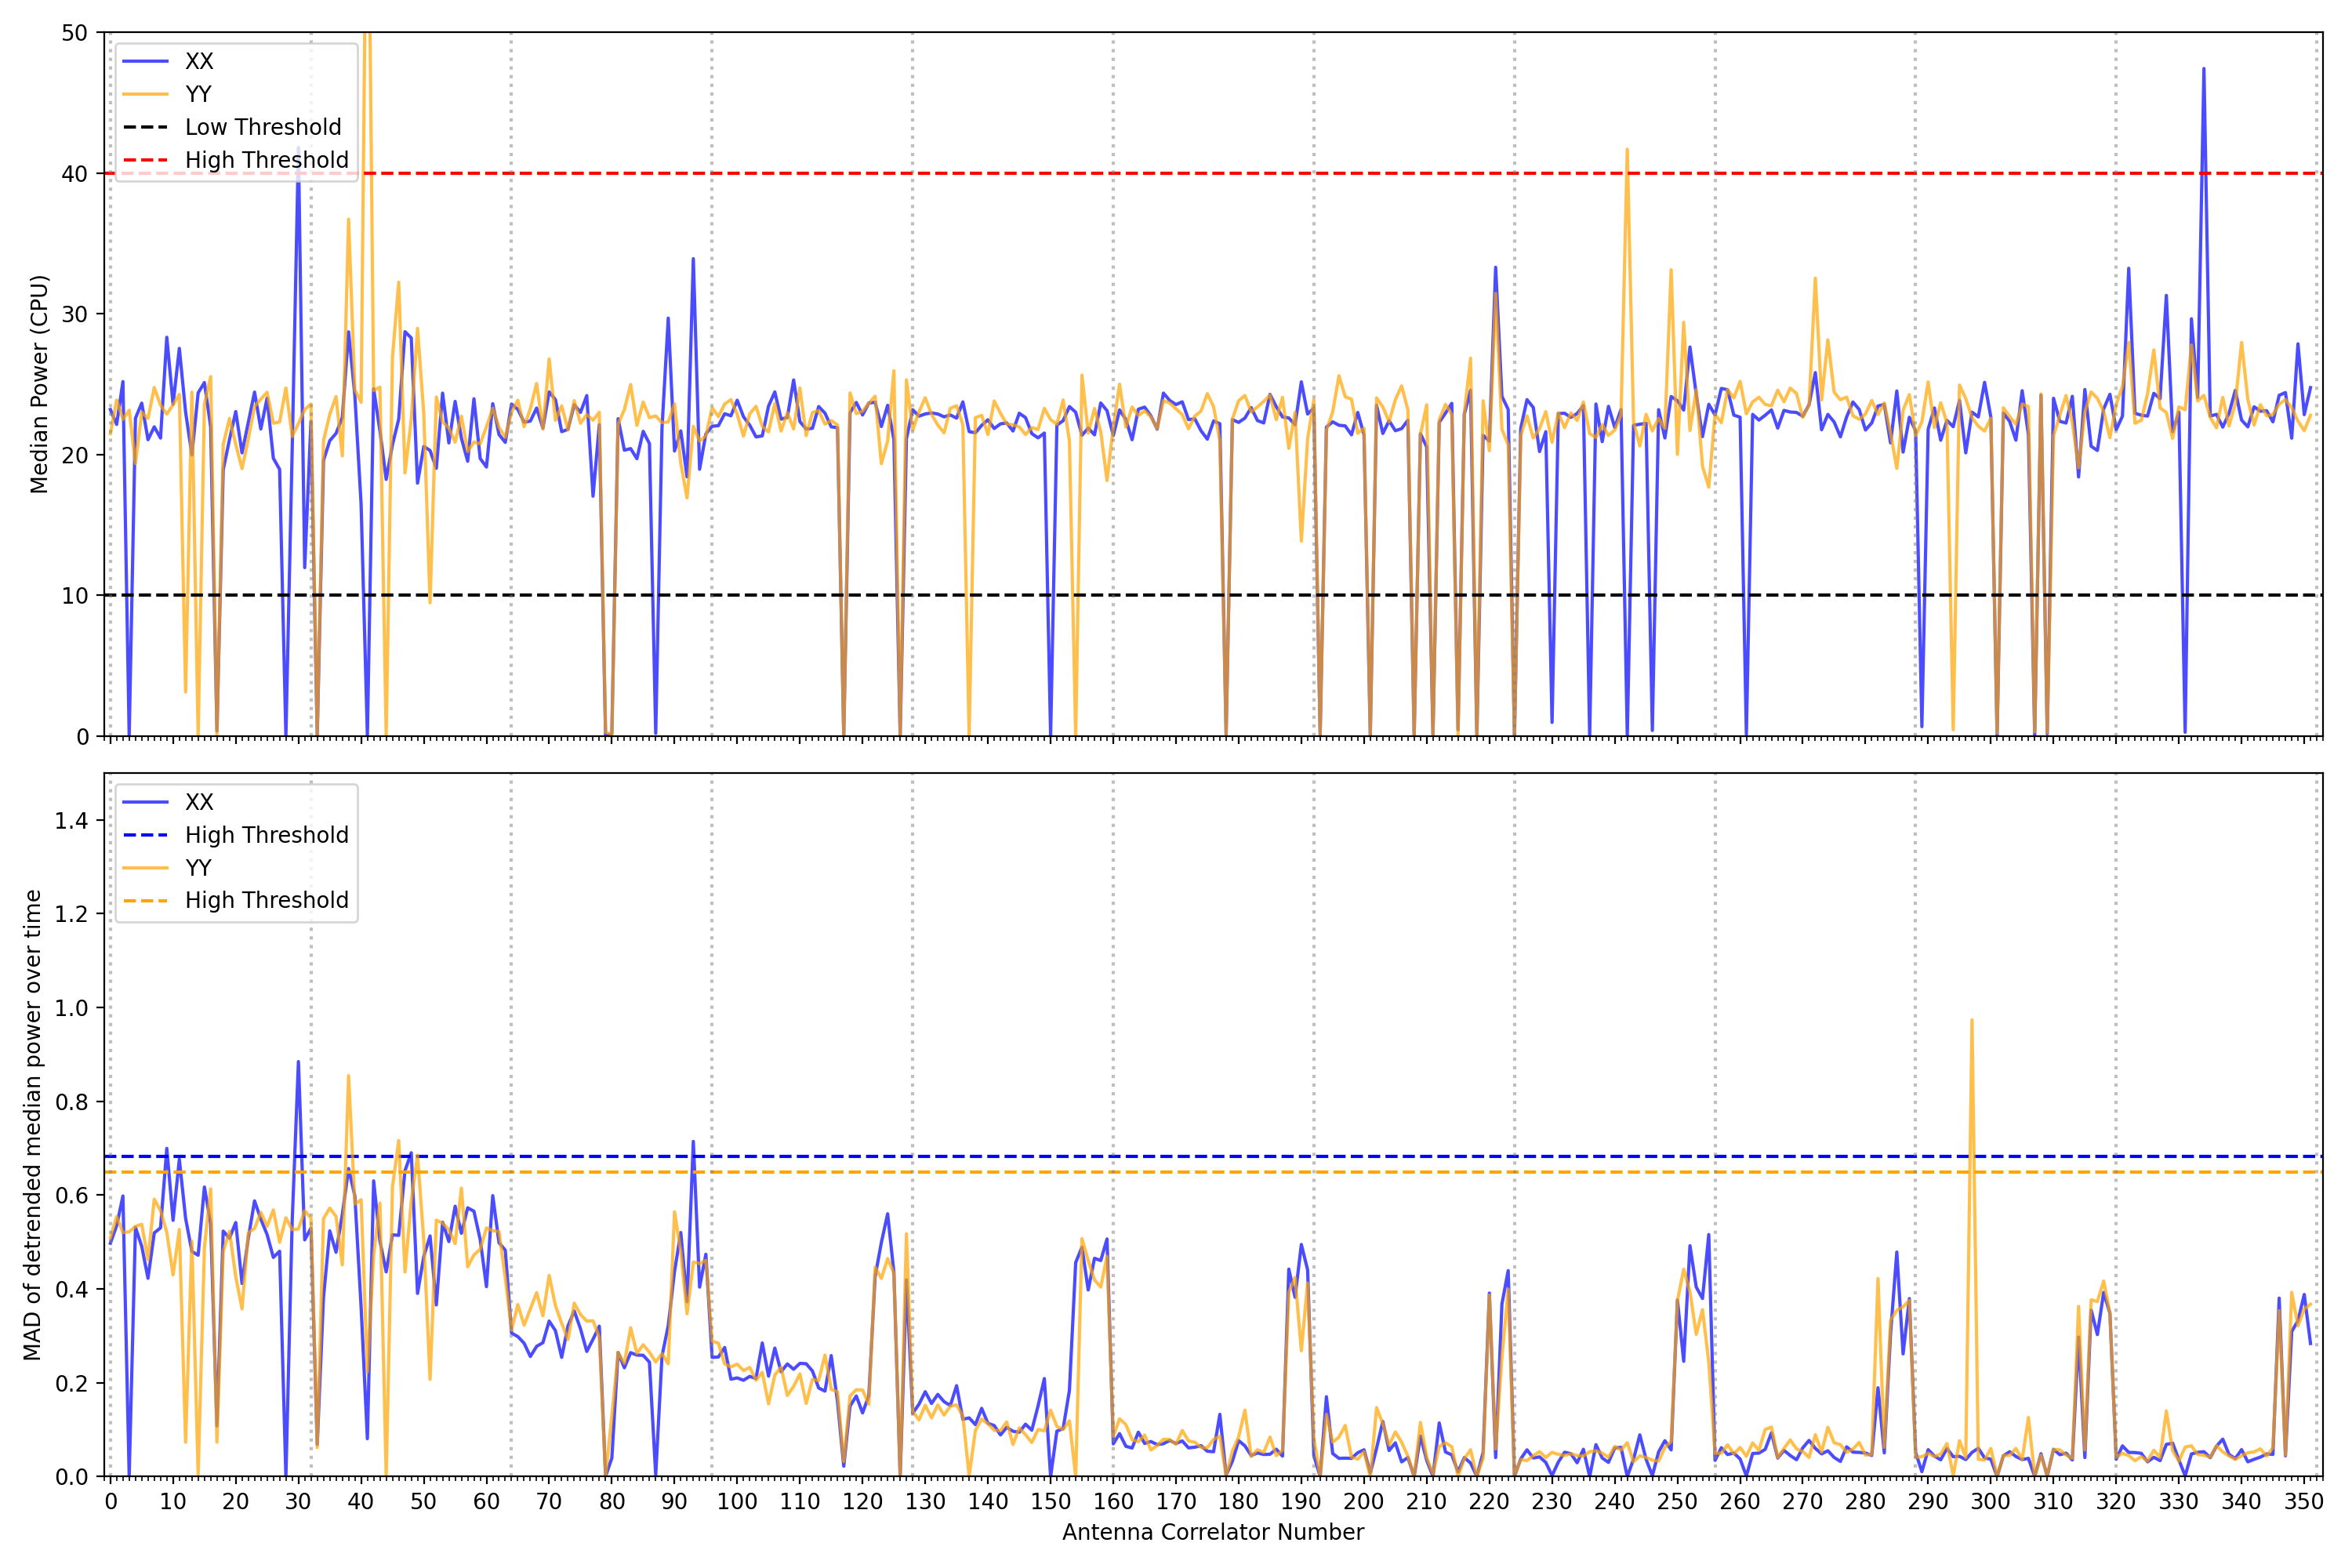Click the x-axis tick label 200
Screen dimensions: 2352x1568
point(1363,1501)
